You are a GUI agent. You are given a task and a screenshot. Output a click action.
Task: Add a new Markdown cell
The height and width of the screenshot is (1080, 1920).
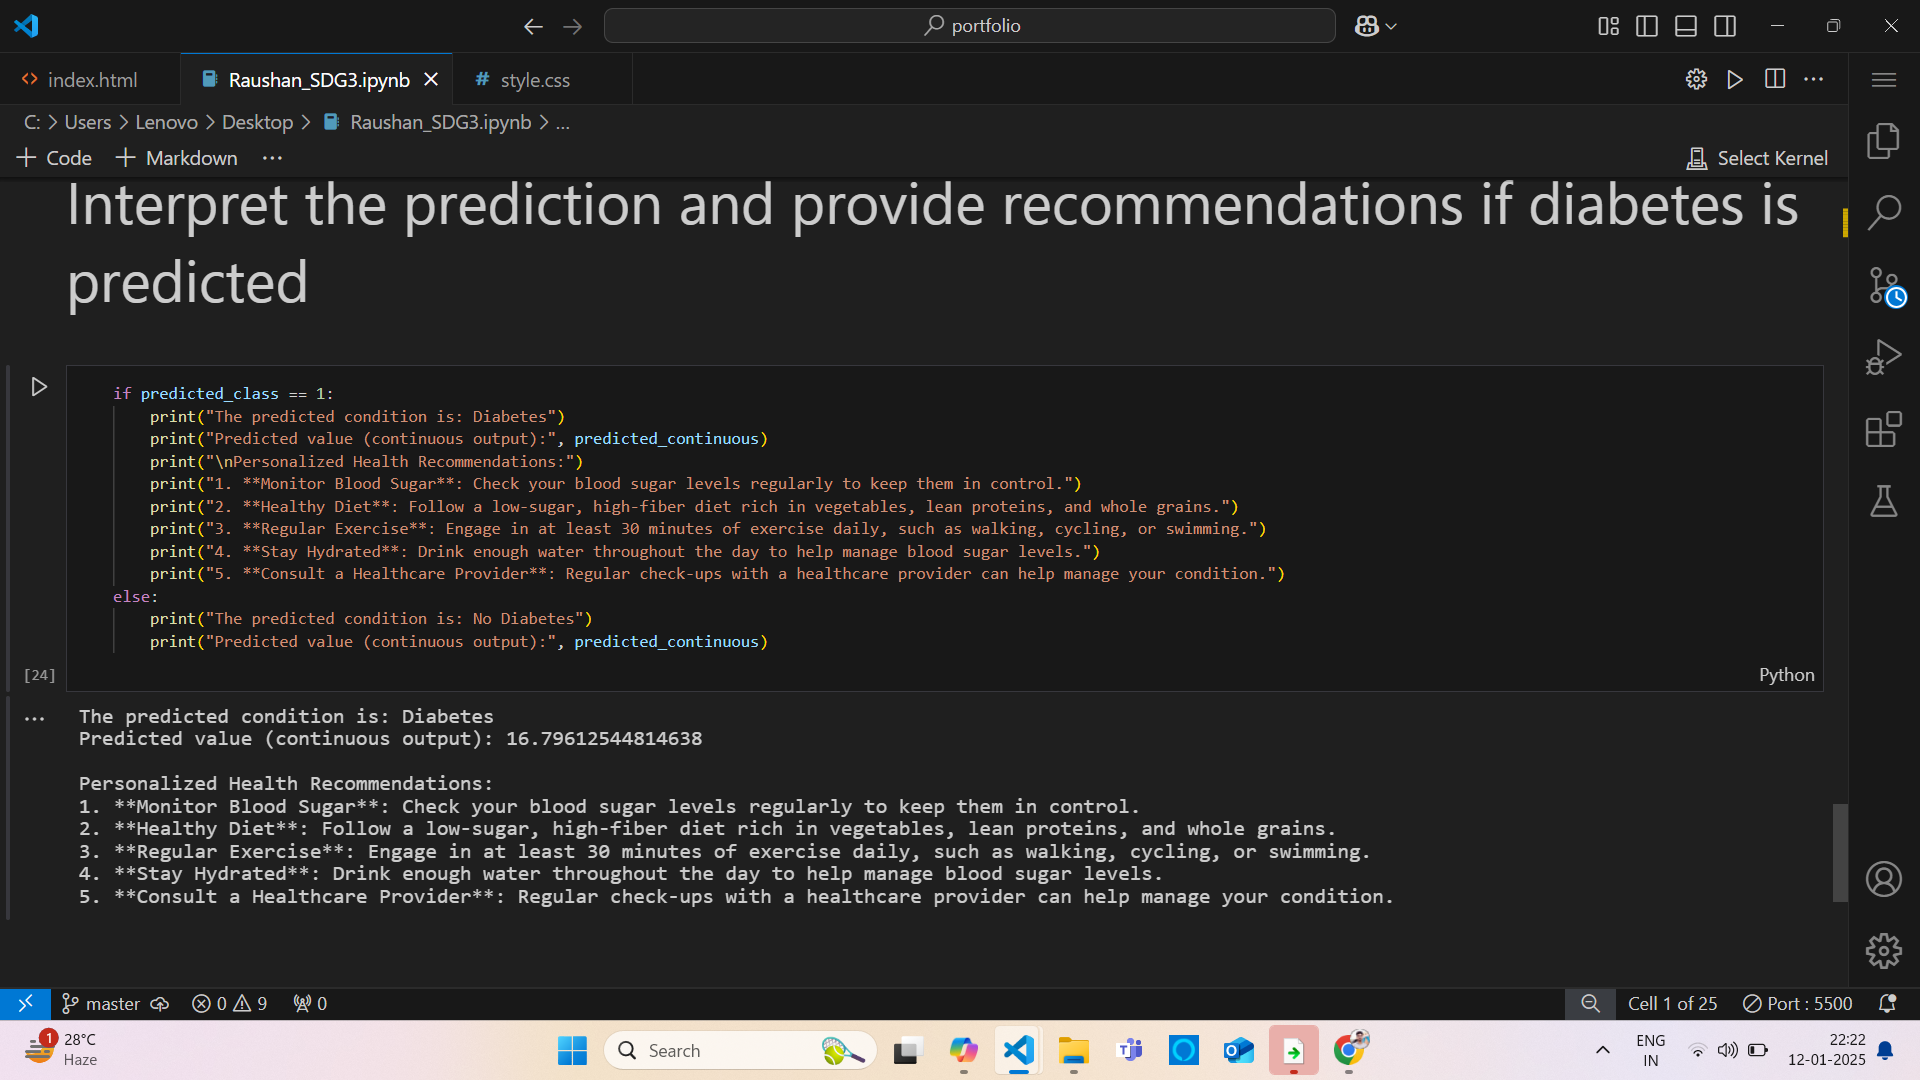(177, 158)
